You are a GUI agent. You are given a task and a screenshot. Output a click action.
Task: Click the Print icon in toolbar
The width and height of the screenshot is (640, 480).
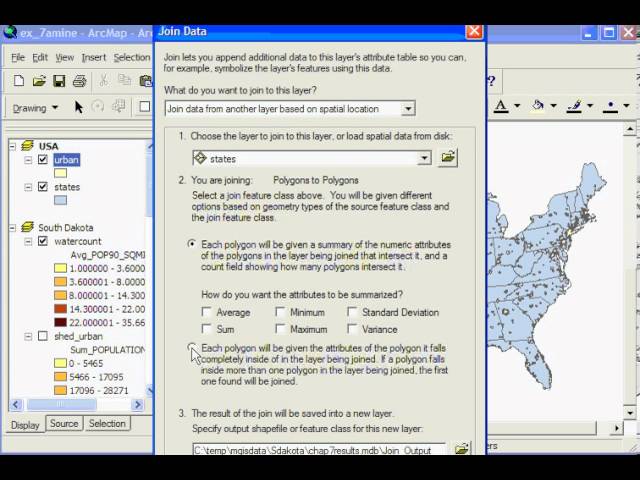(80, 81)
